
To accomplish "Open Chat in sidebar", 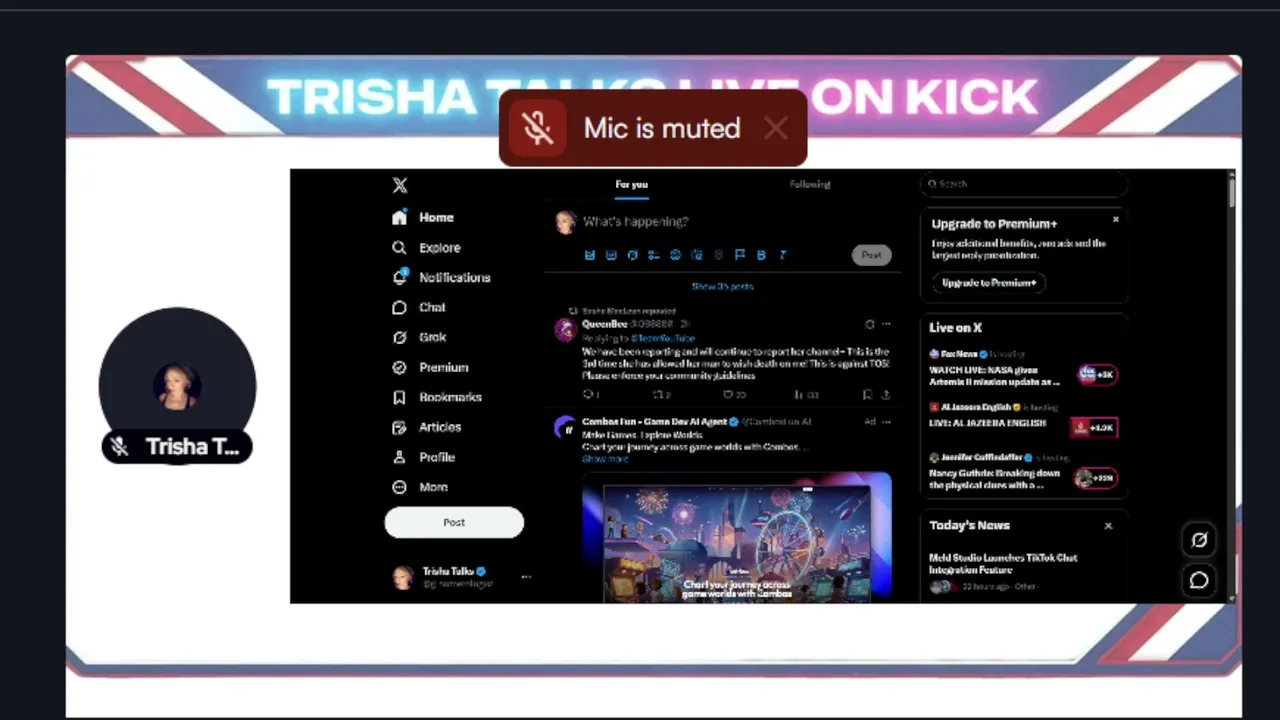I will [x=419, y=307].
